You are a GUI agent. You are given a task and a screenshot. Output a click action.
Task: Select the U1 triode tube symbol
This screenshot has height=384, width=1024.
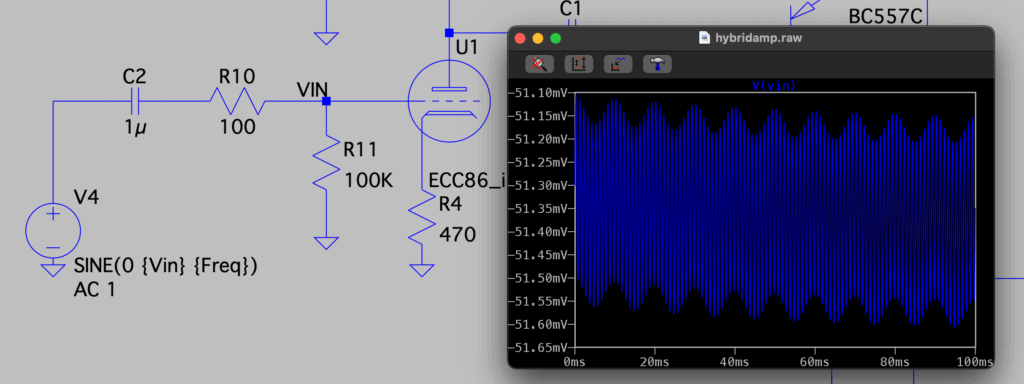(x=449, y=101)
